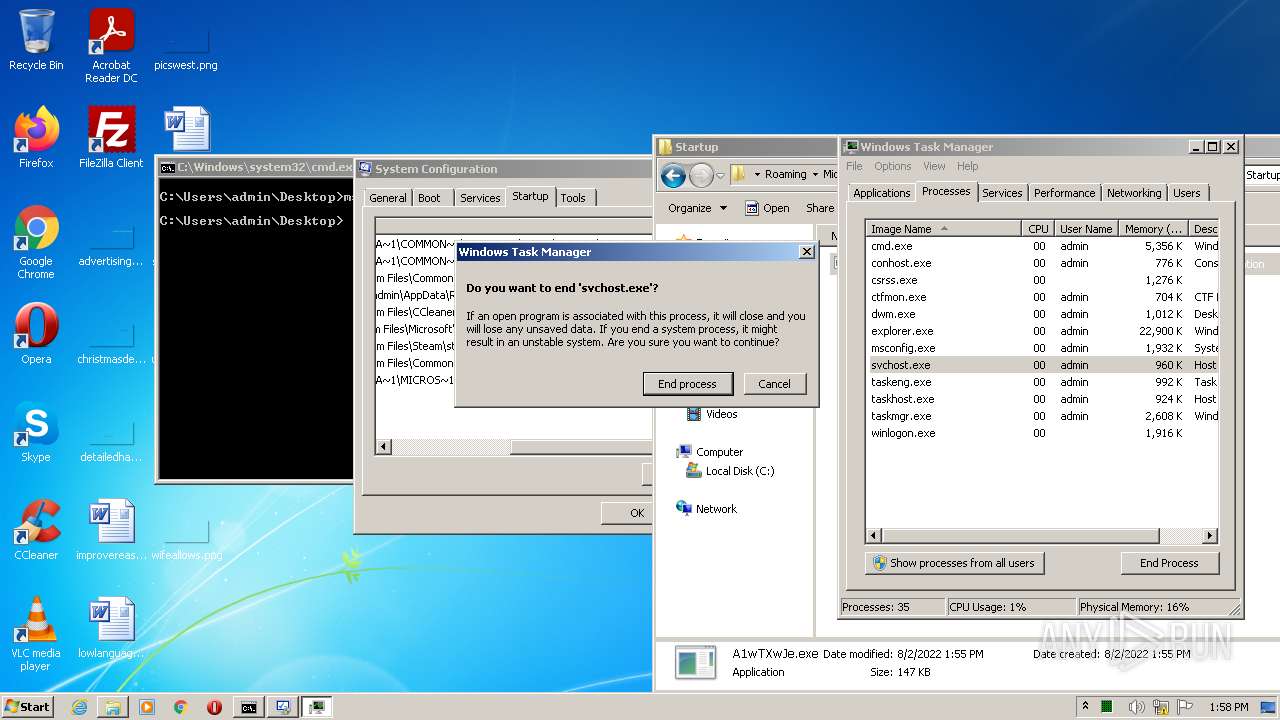Open Tools tab in System Configuration

(573, 198)
